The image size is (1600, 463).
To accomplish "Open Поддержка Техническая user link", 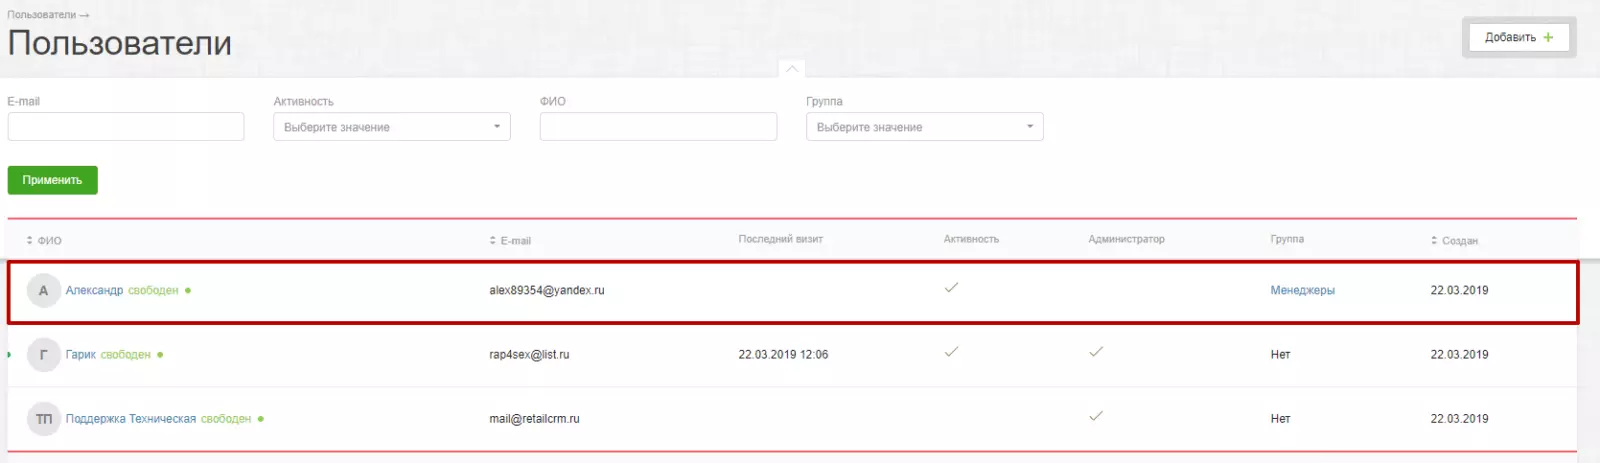I will point(131,418).
